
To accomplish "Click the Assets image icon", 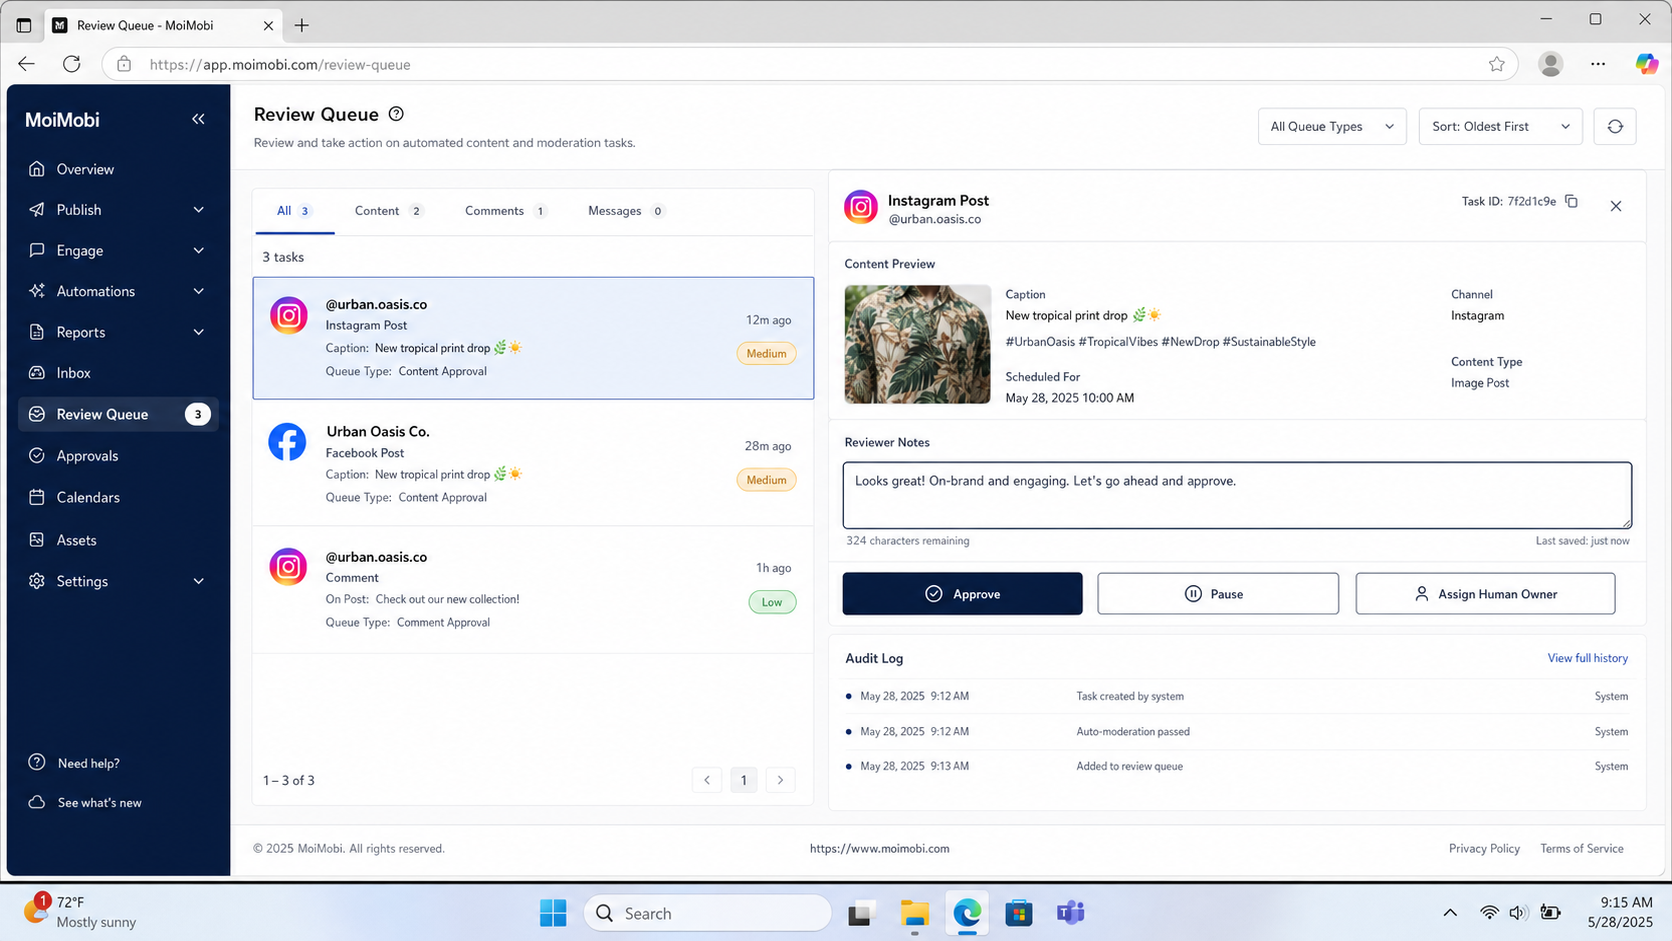I will [x=37, y=540].
